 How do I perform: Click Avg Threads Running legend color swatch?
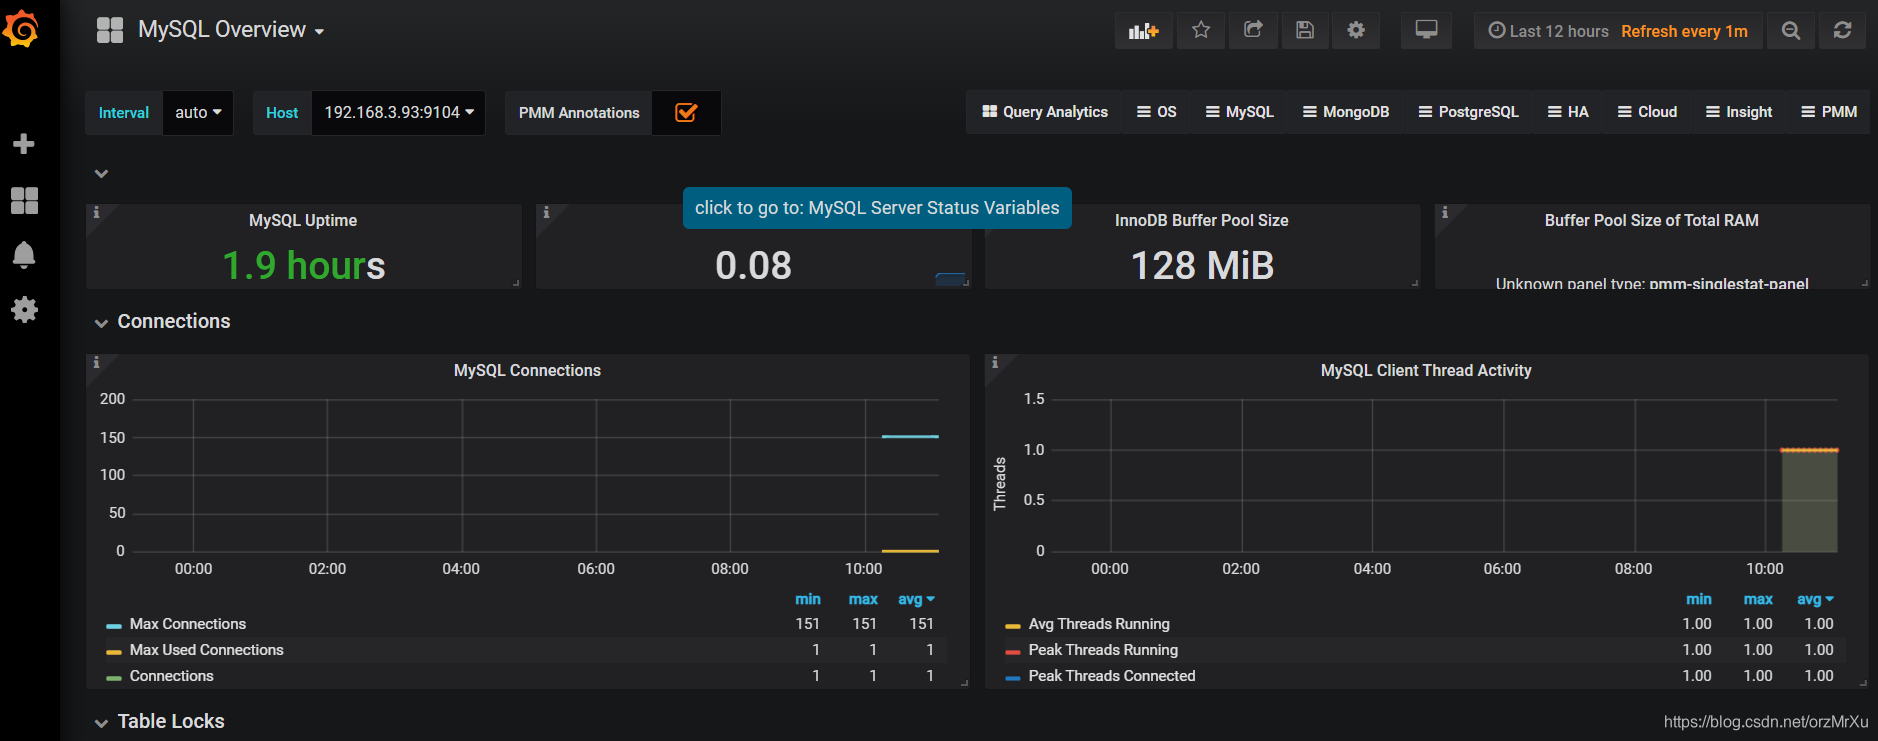[x=1013, y=625]
